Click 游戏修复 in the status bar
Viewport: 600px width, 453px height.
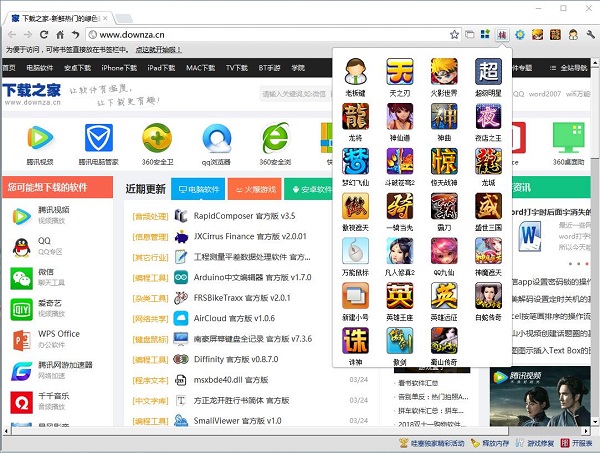(x=535, y=443)
